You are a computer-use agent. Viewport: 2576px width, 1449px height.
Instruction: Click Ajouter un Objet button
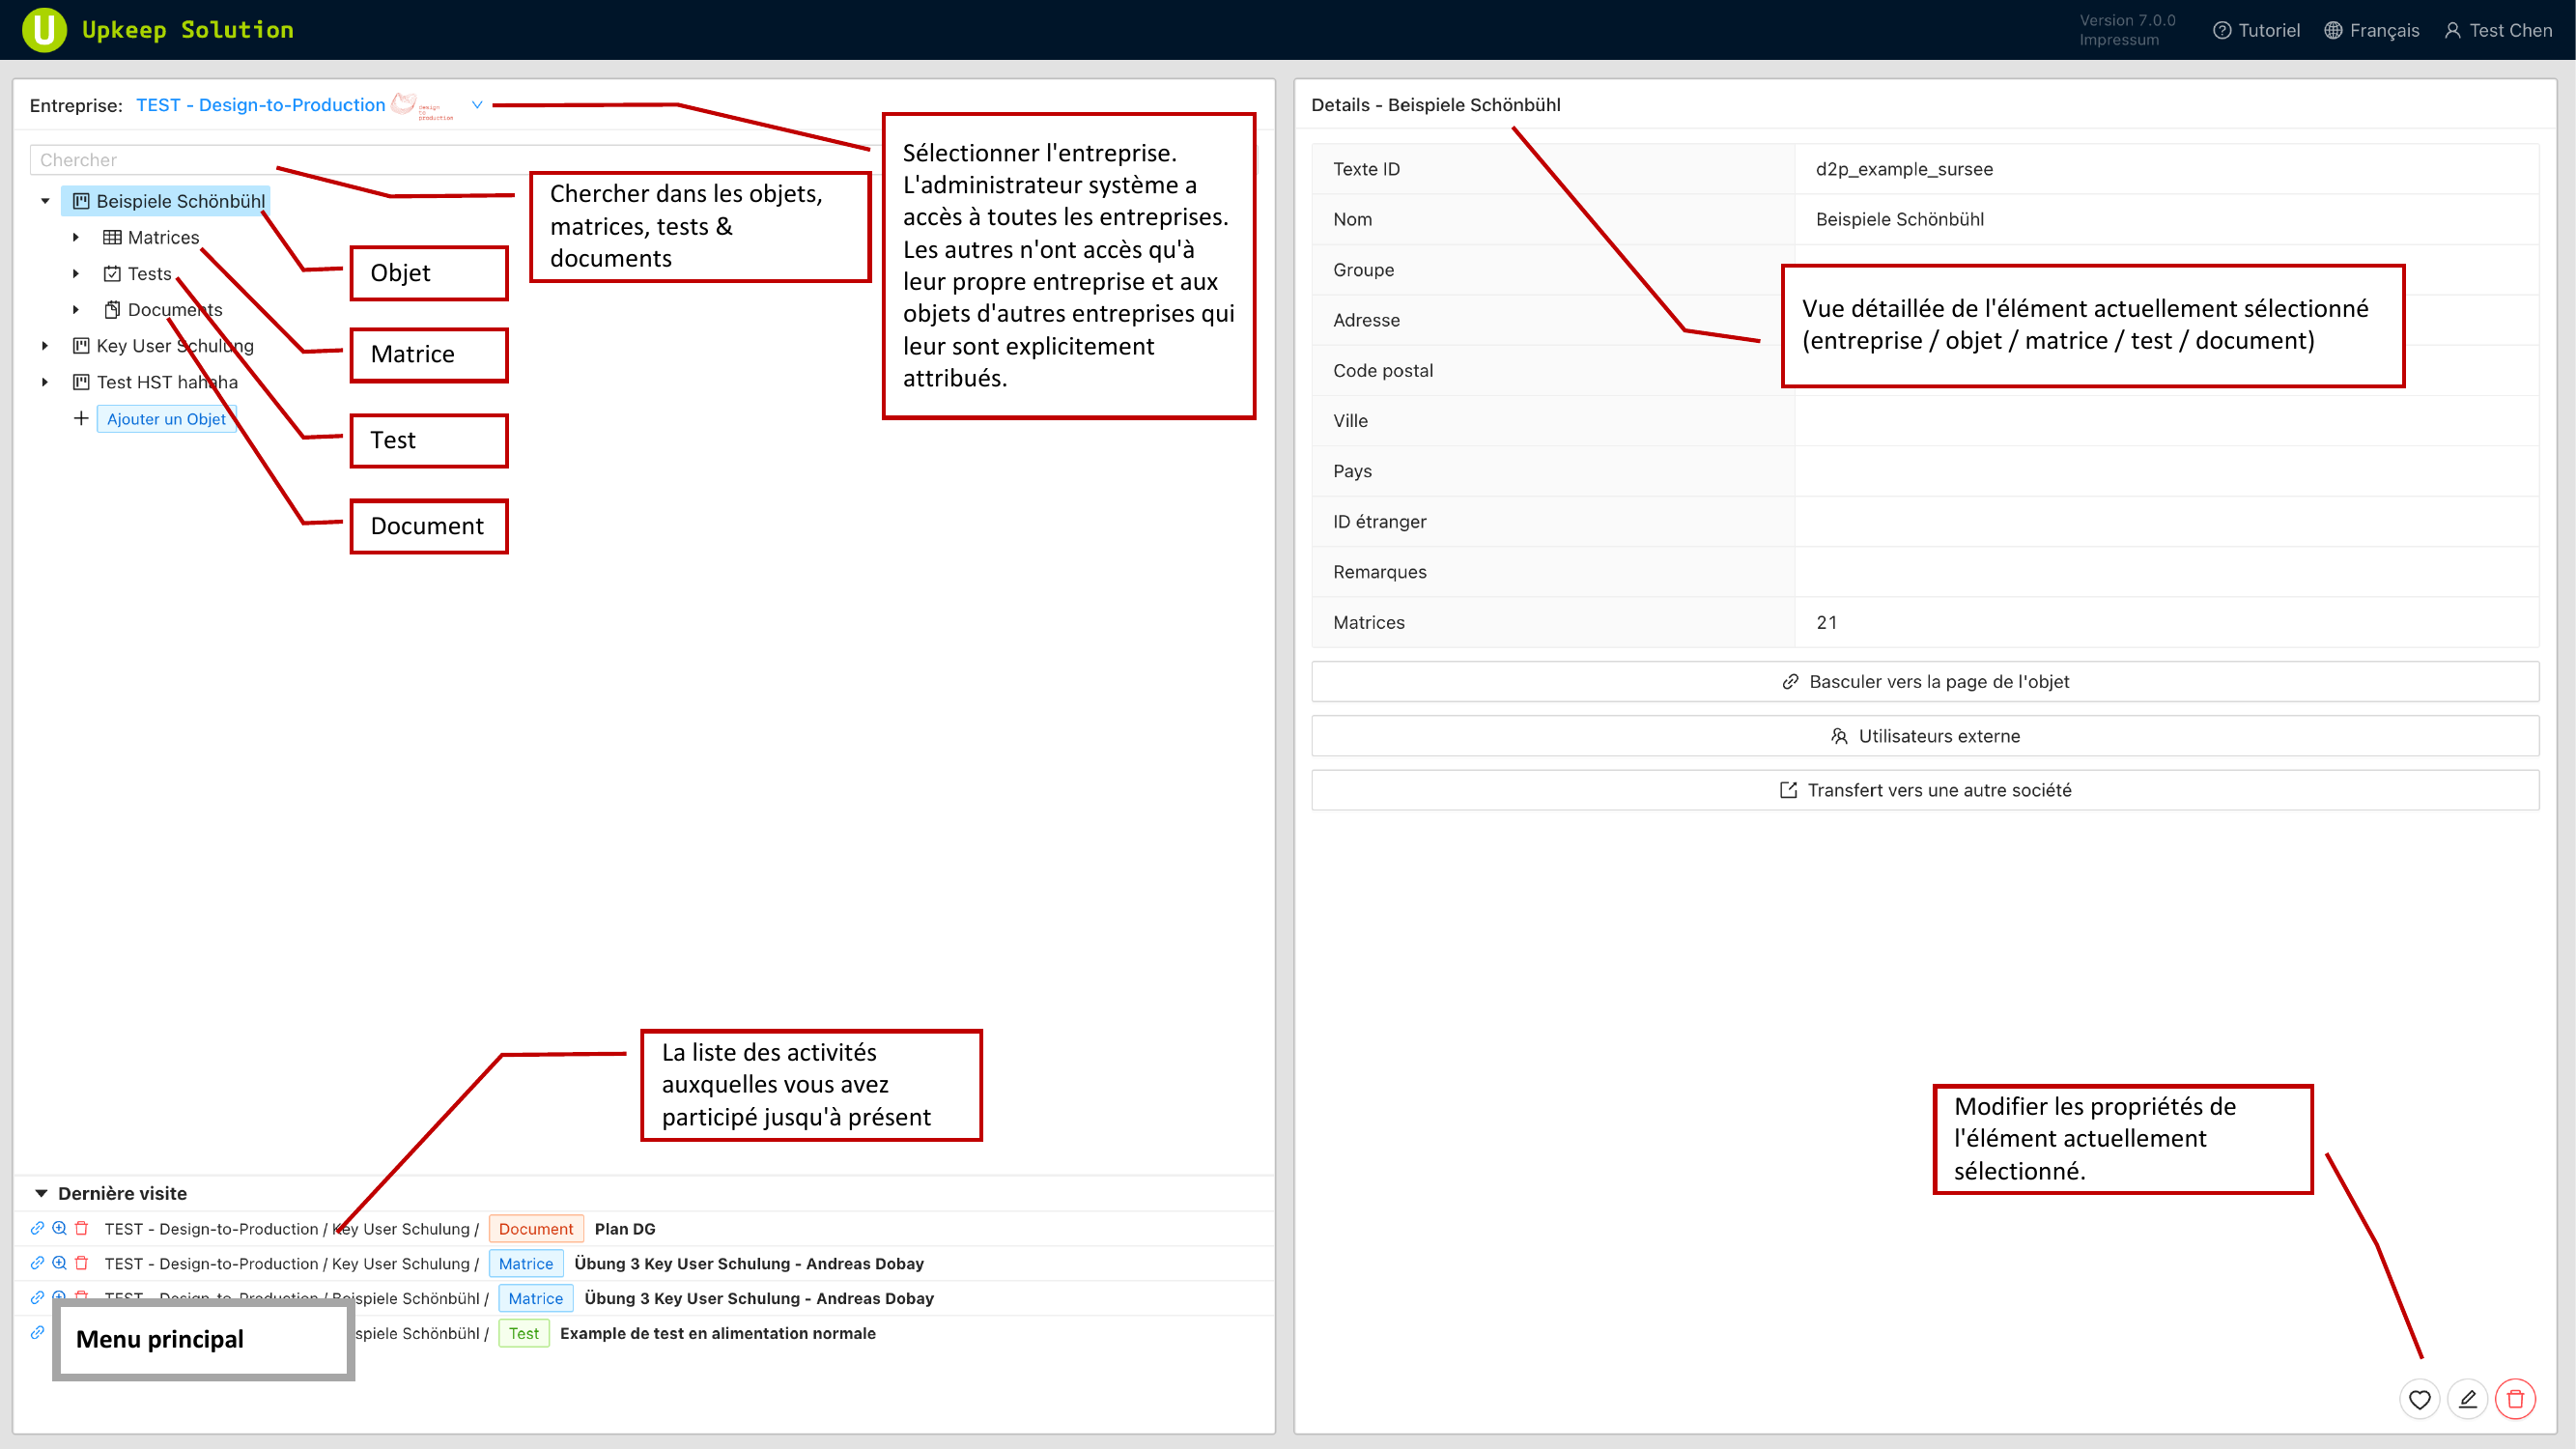(x=166, y=419)
